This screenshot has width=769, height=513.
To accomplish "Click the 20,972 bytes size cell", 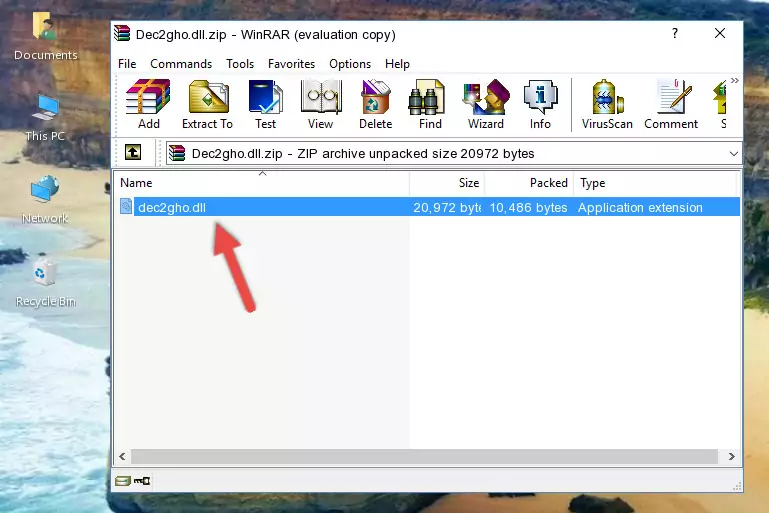I will 447,207.
